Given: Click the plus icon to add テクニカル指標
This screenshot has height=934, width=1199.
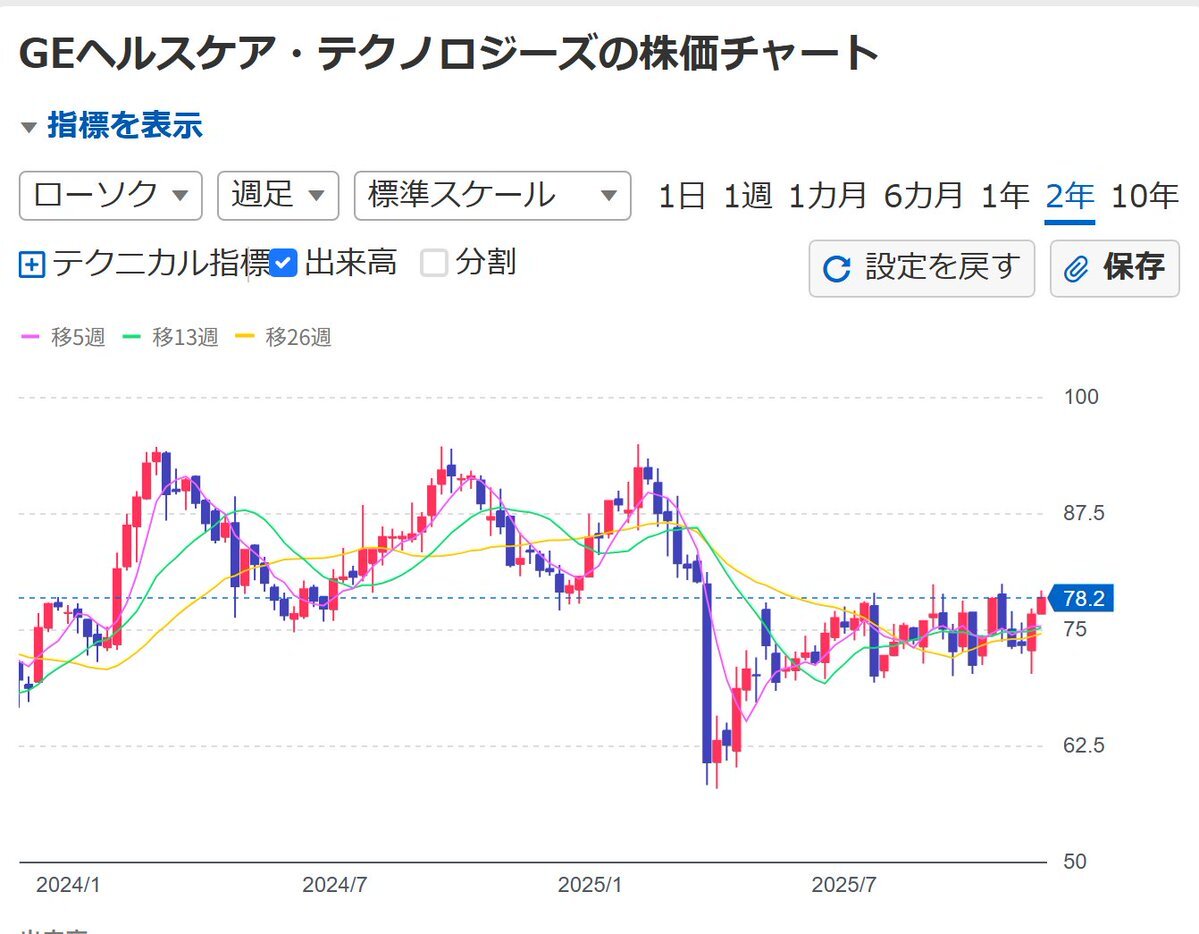Looking at the screenshot, I should [30, 264].
